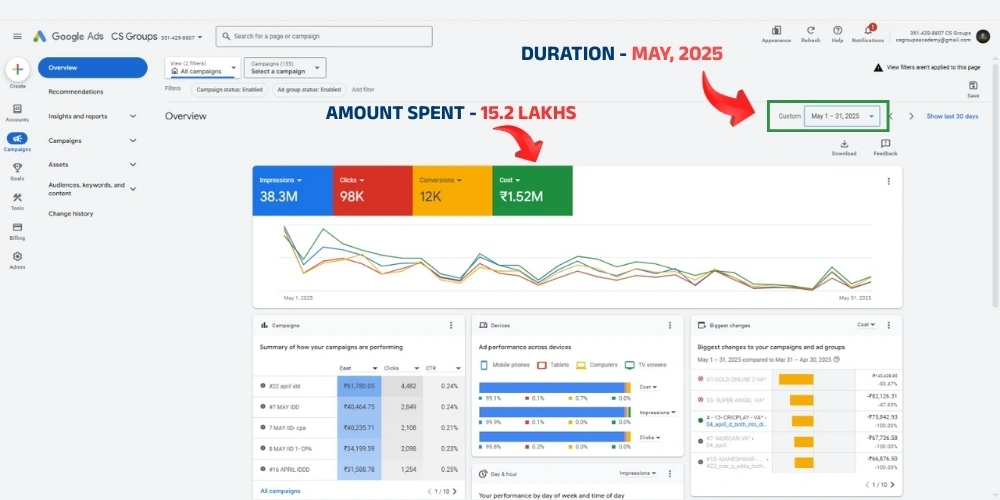Click the Show last 30 days link
The image size is (1000, 500).
pos(952,116)
